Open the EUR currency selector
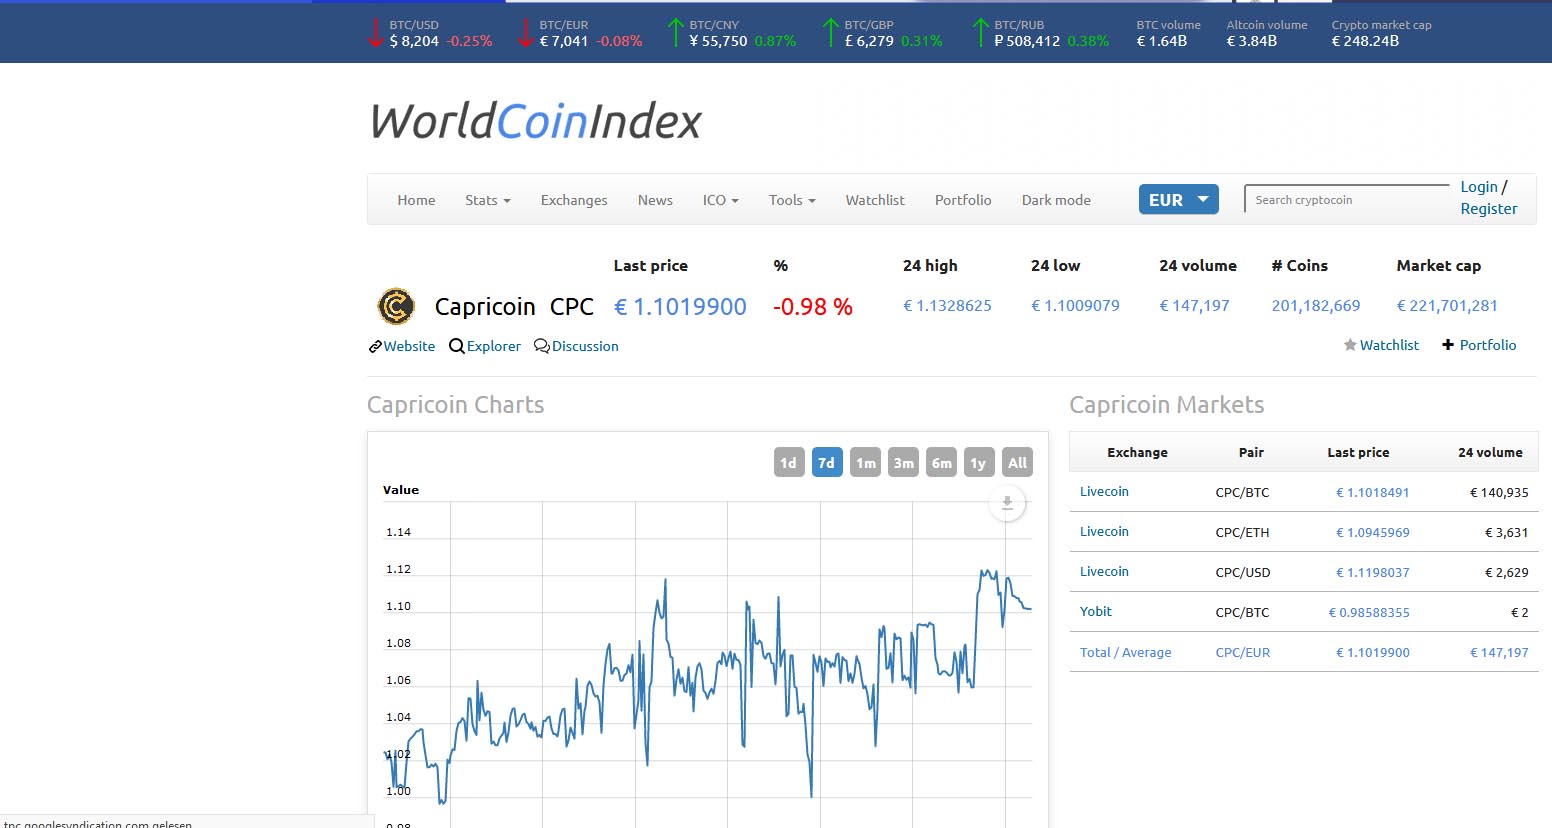1552x828 pixels. (x=1179, y=200)
